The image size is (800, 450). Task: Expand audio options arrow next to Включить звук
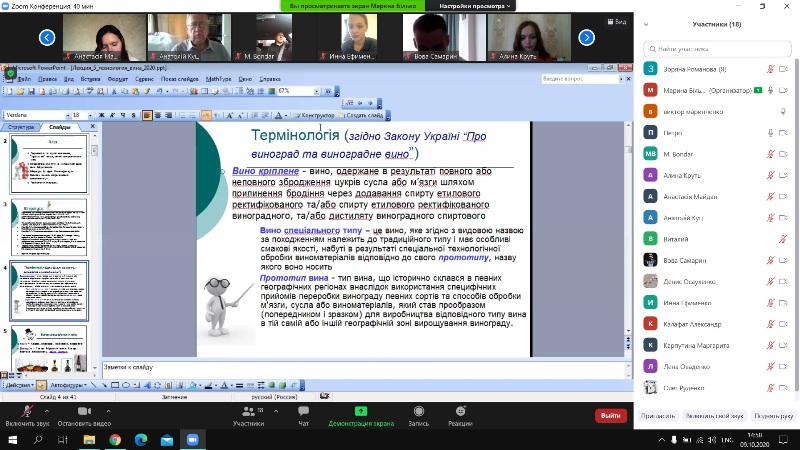[x=46, y=411]
